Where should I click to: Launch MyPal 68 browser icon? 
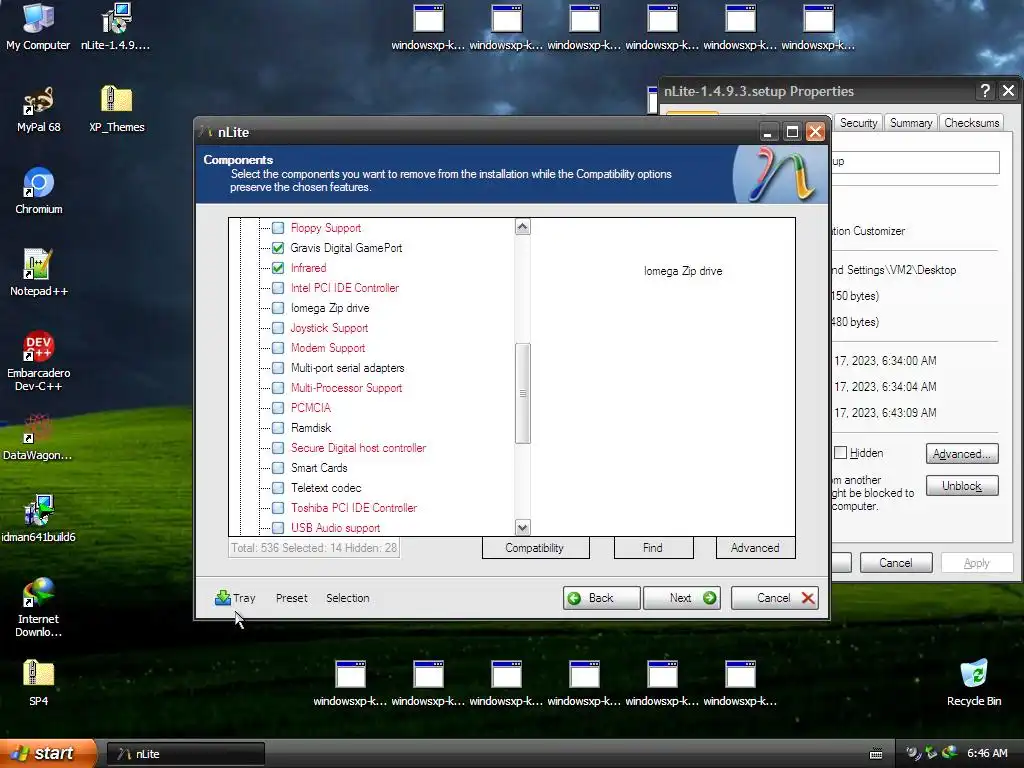(38, 108)
